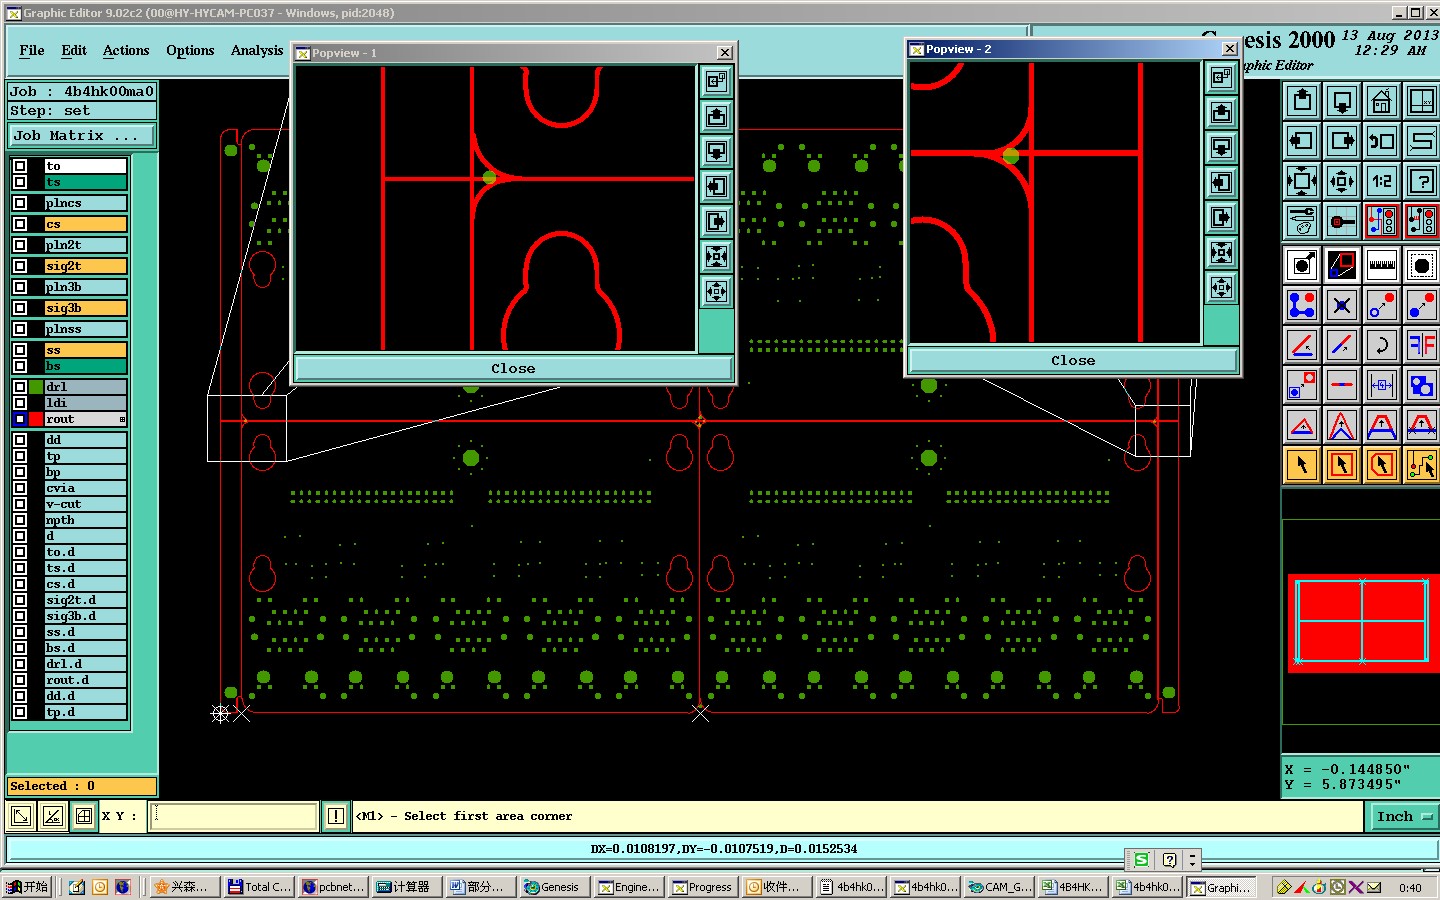Expand the Job Matrix ... menu
This screenshot has width=1440, height=900.
(x=82, y=136)
